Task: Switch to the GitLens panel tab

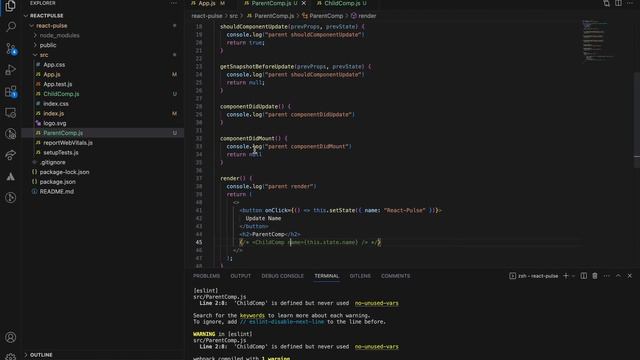Action: (x=360, y=276)
